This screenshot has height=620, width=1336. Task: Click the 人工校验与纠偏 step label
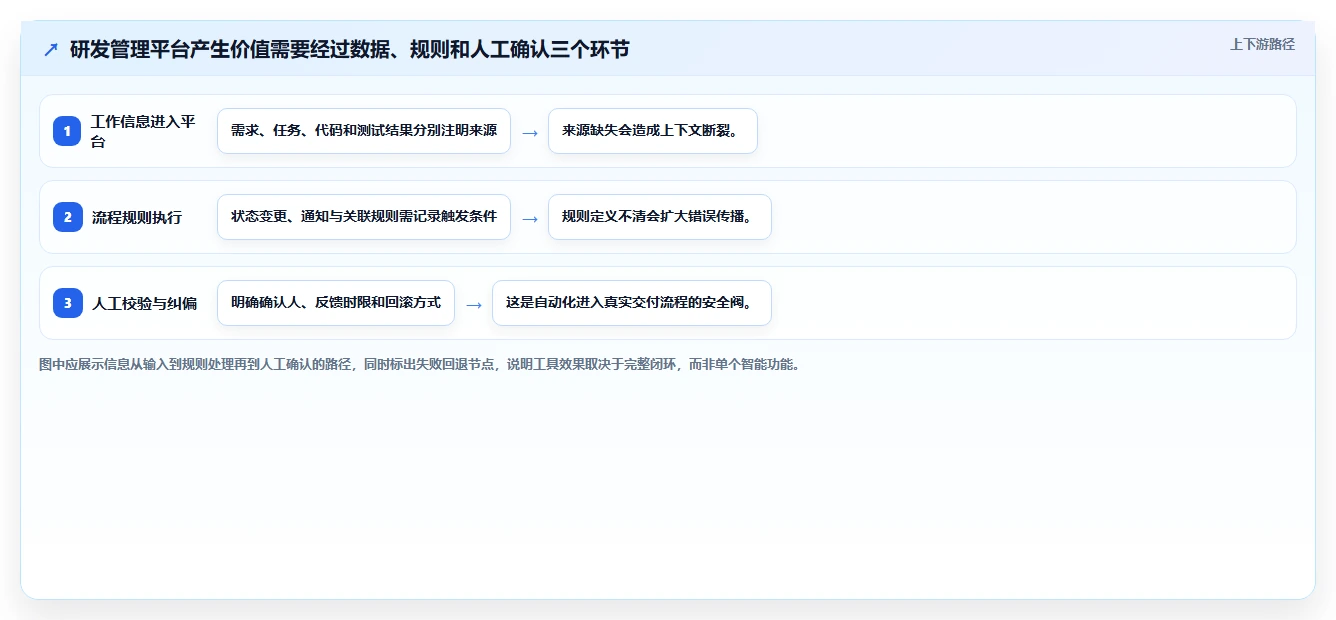pos(144,303)
